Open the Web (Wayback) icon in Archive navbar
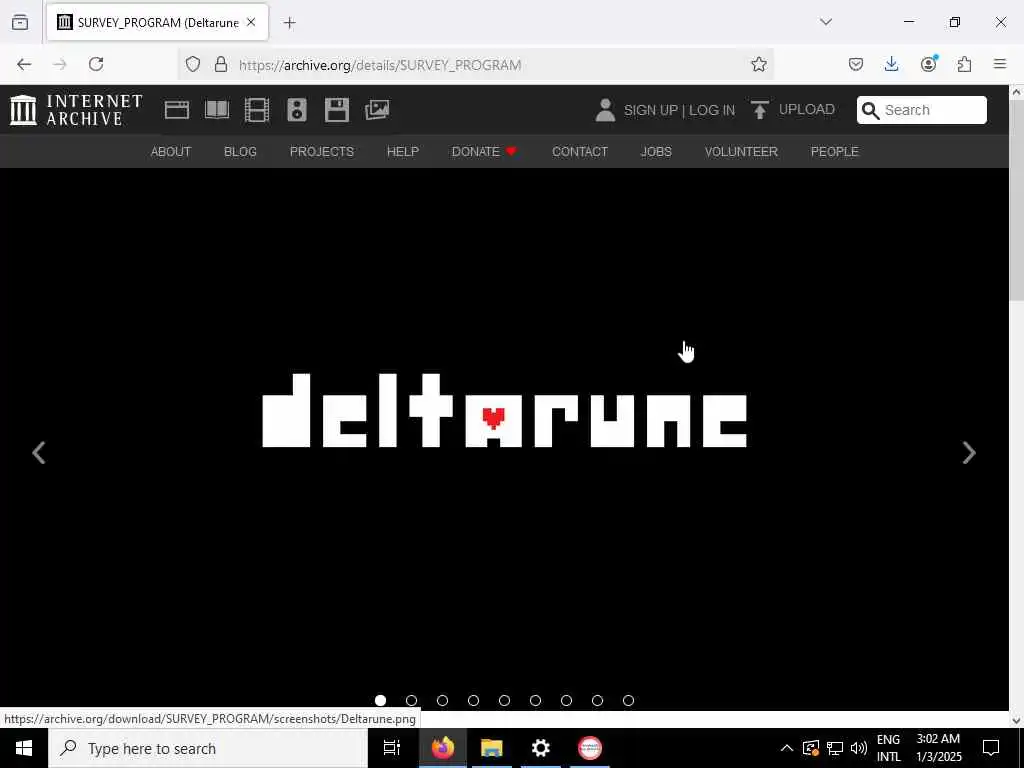 pos(176,110)
